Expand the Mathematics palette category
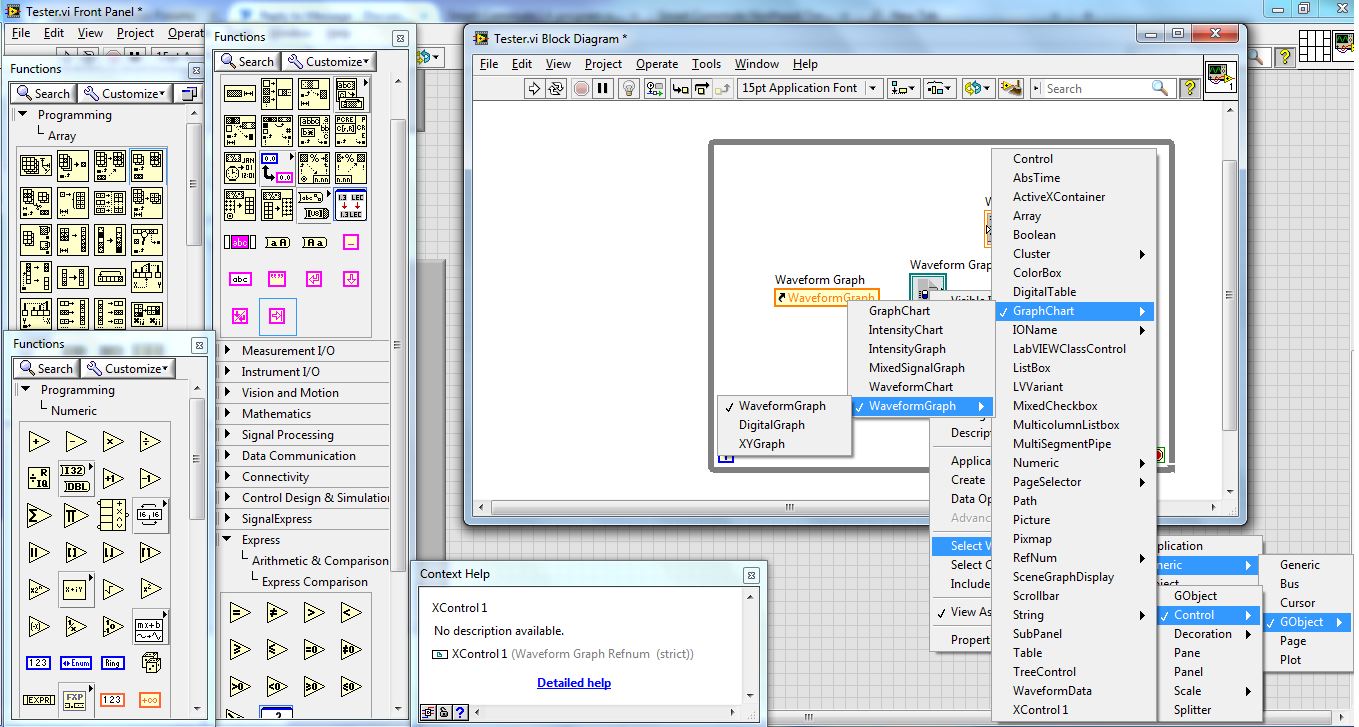Image resolution: width=1359 pixels, height=727 pixels. [304, 414]
